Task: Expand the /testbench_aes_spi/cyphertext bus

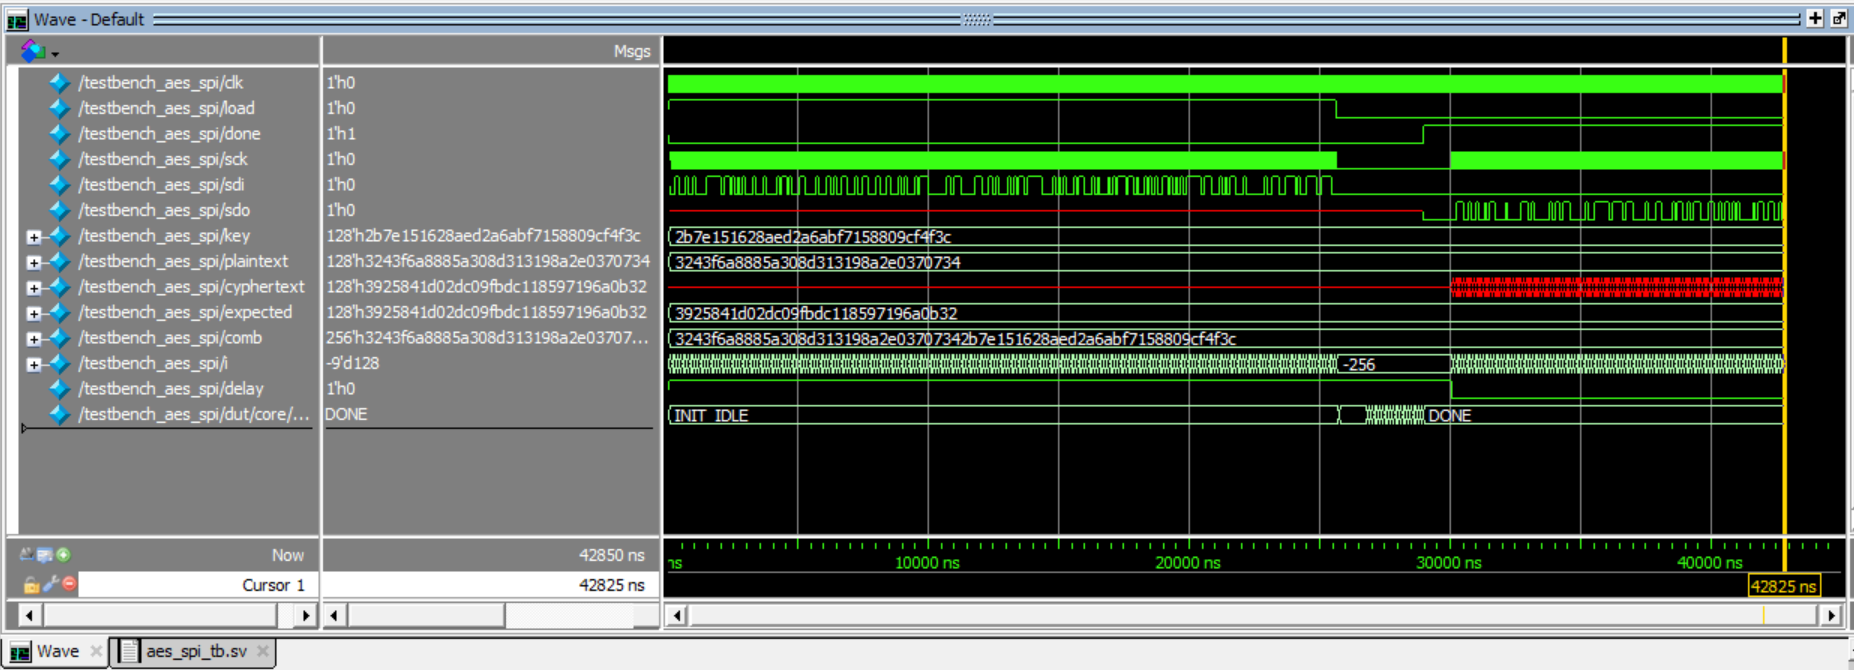Action: pyautogui.click(x=33, y=288)
